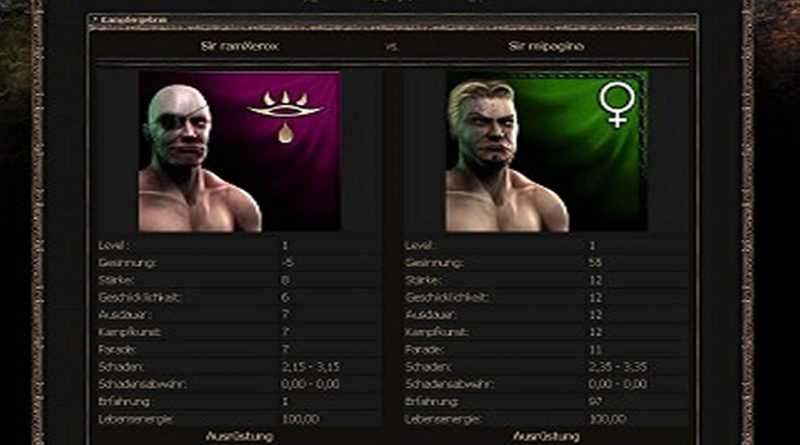The width and height of the screenshot is (800, 445).
Task: Click the right knight's Schaden value
Action: tap(617, 367)
